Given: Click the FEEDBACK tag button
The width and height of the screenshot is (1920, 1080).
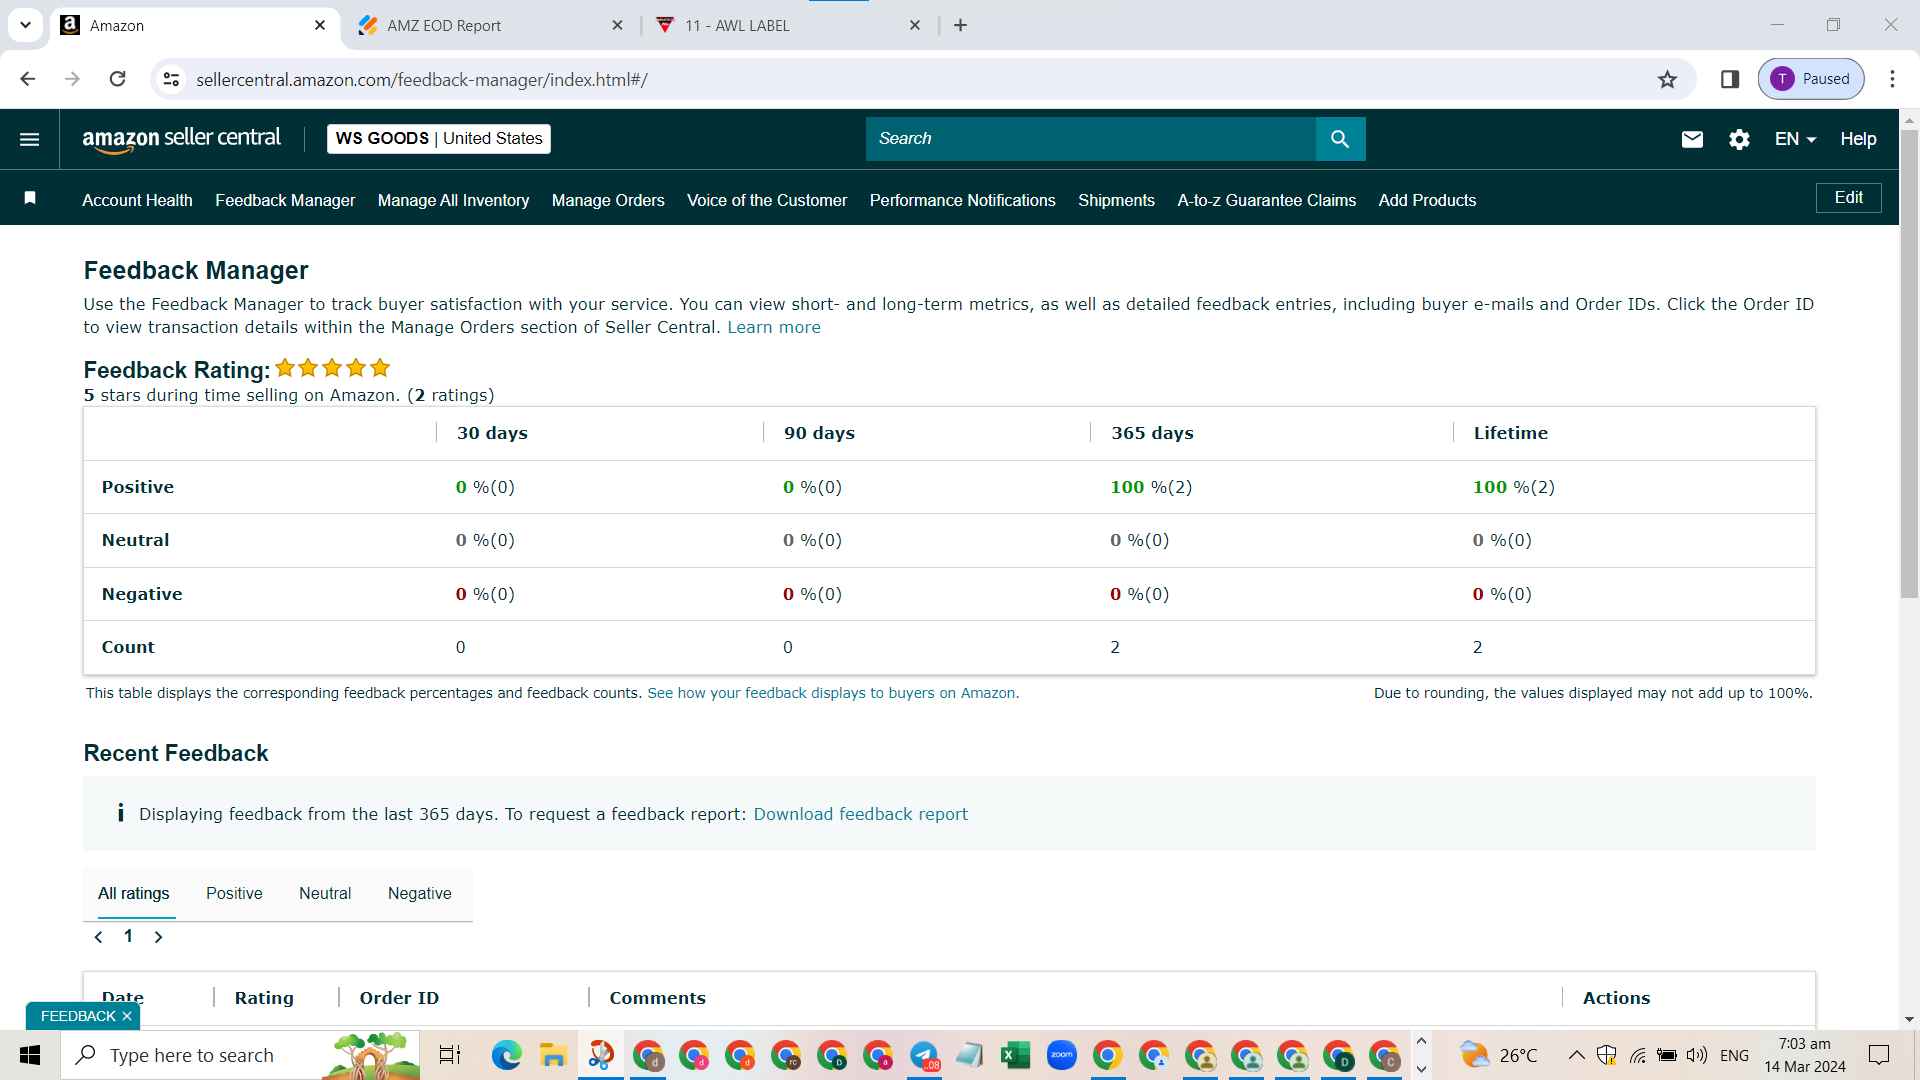Looking at the screenshot, I should click(x=78, y=1016).
